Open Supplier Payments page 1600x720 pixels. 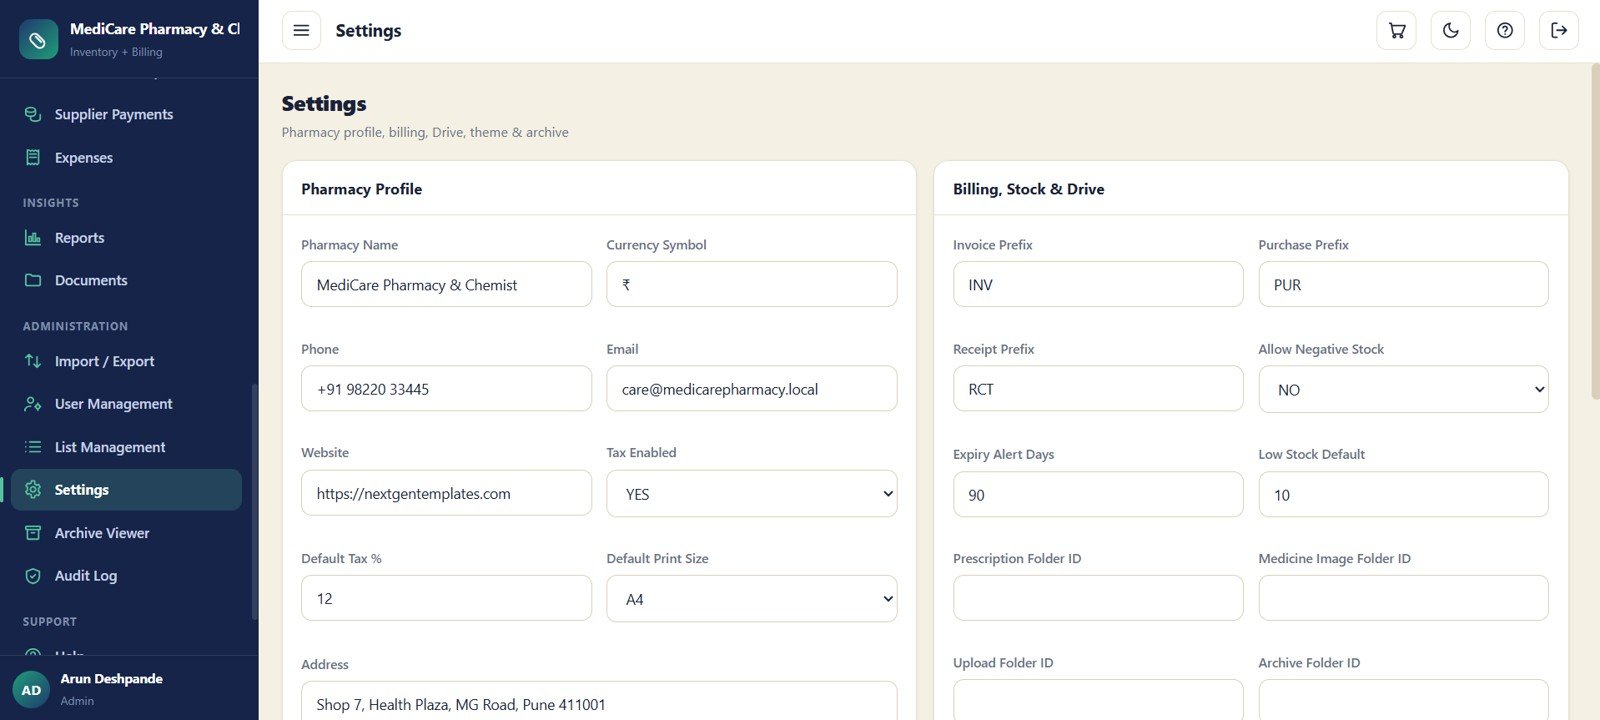coord(126,114)
